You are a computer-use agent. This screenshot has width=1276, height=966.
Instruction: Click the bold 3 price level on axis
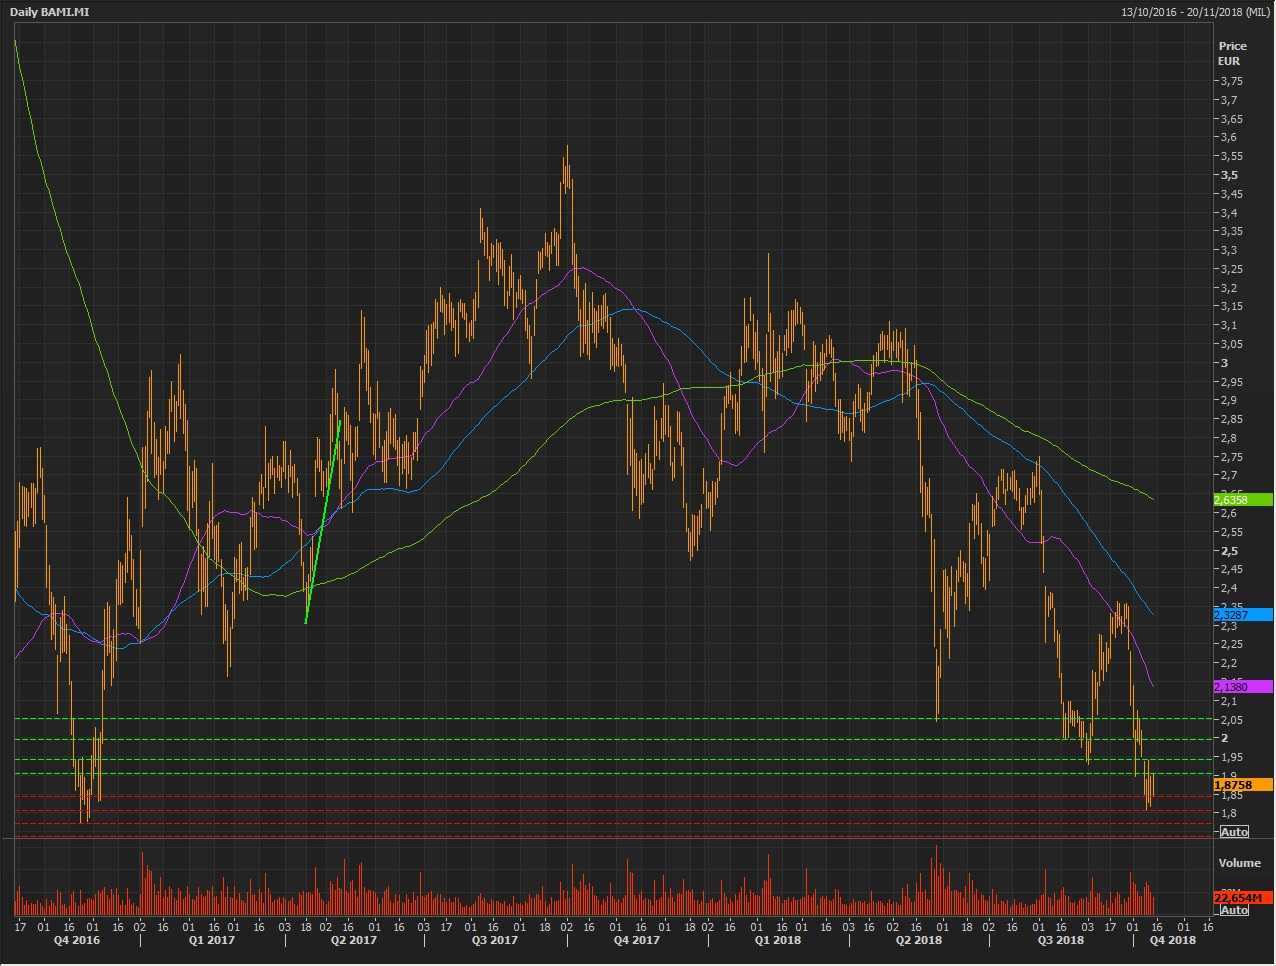pyautogui.click(x=1224, y=363)
